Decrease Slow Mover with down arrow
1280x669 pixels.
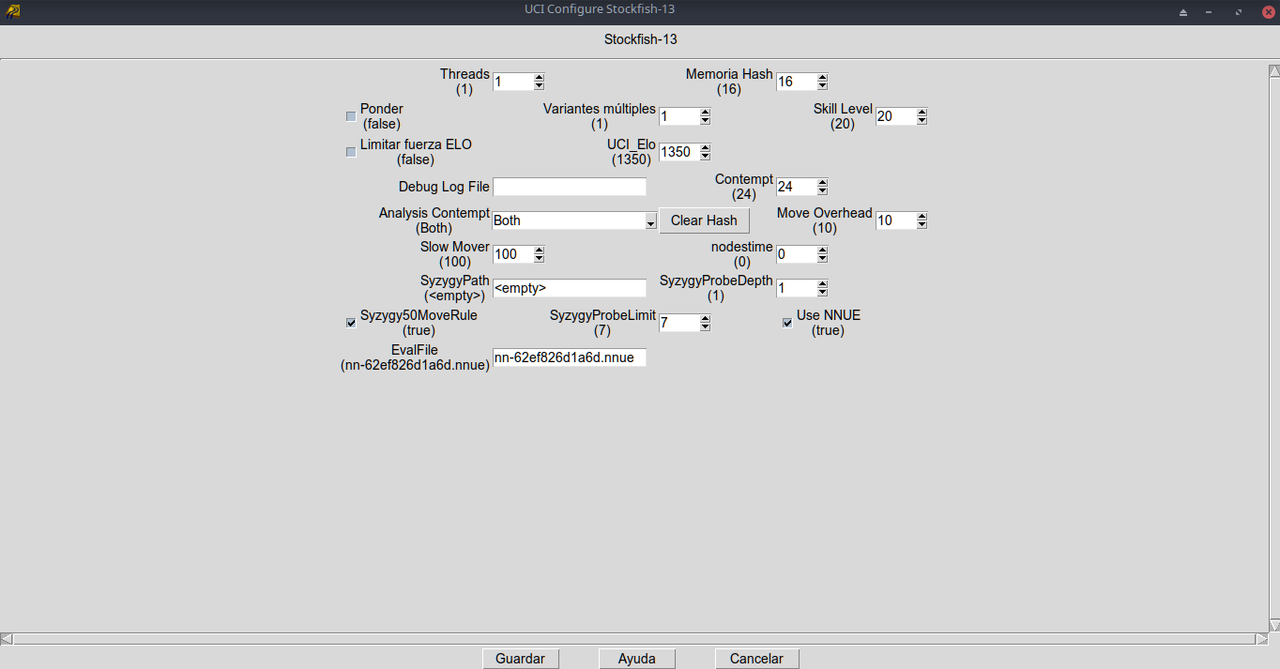click(539, 259)
